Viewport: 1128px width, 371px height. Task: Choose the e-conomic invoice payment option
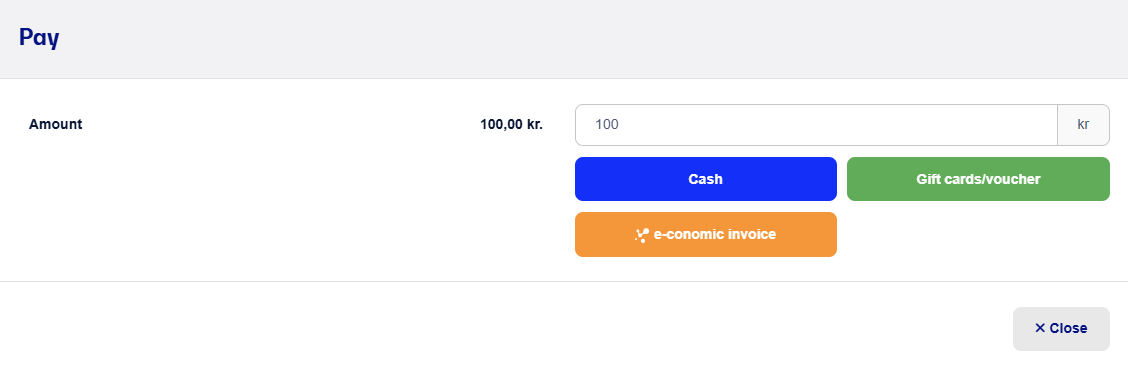[x=705, y=234]
